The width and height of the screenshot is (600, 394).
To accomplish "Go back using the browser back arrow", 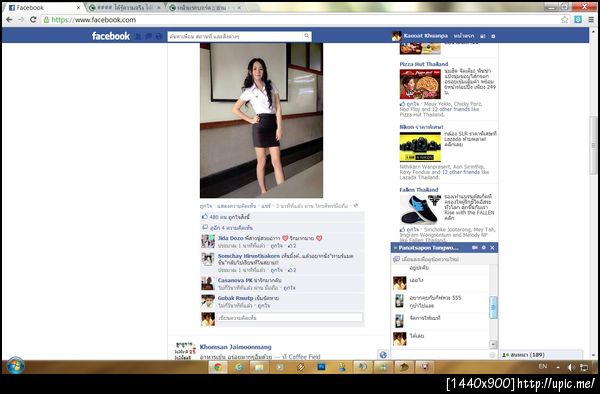I will [x=10, y=20].
